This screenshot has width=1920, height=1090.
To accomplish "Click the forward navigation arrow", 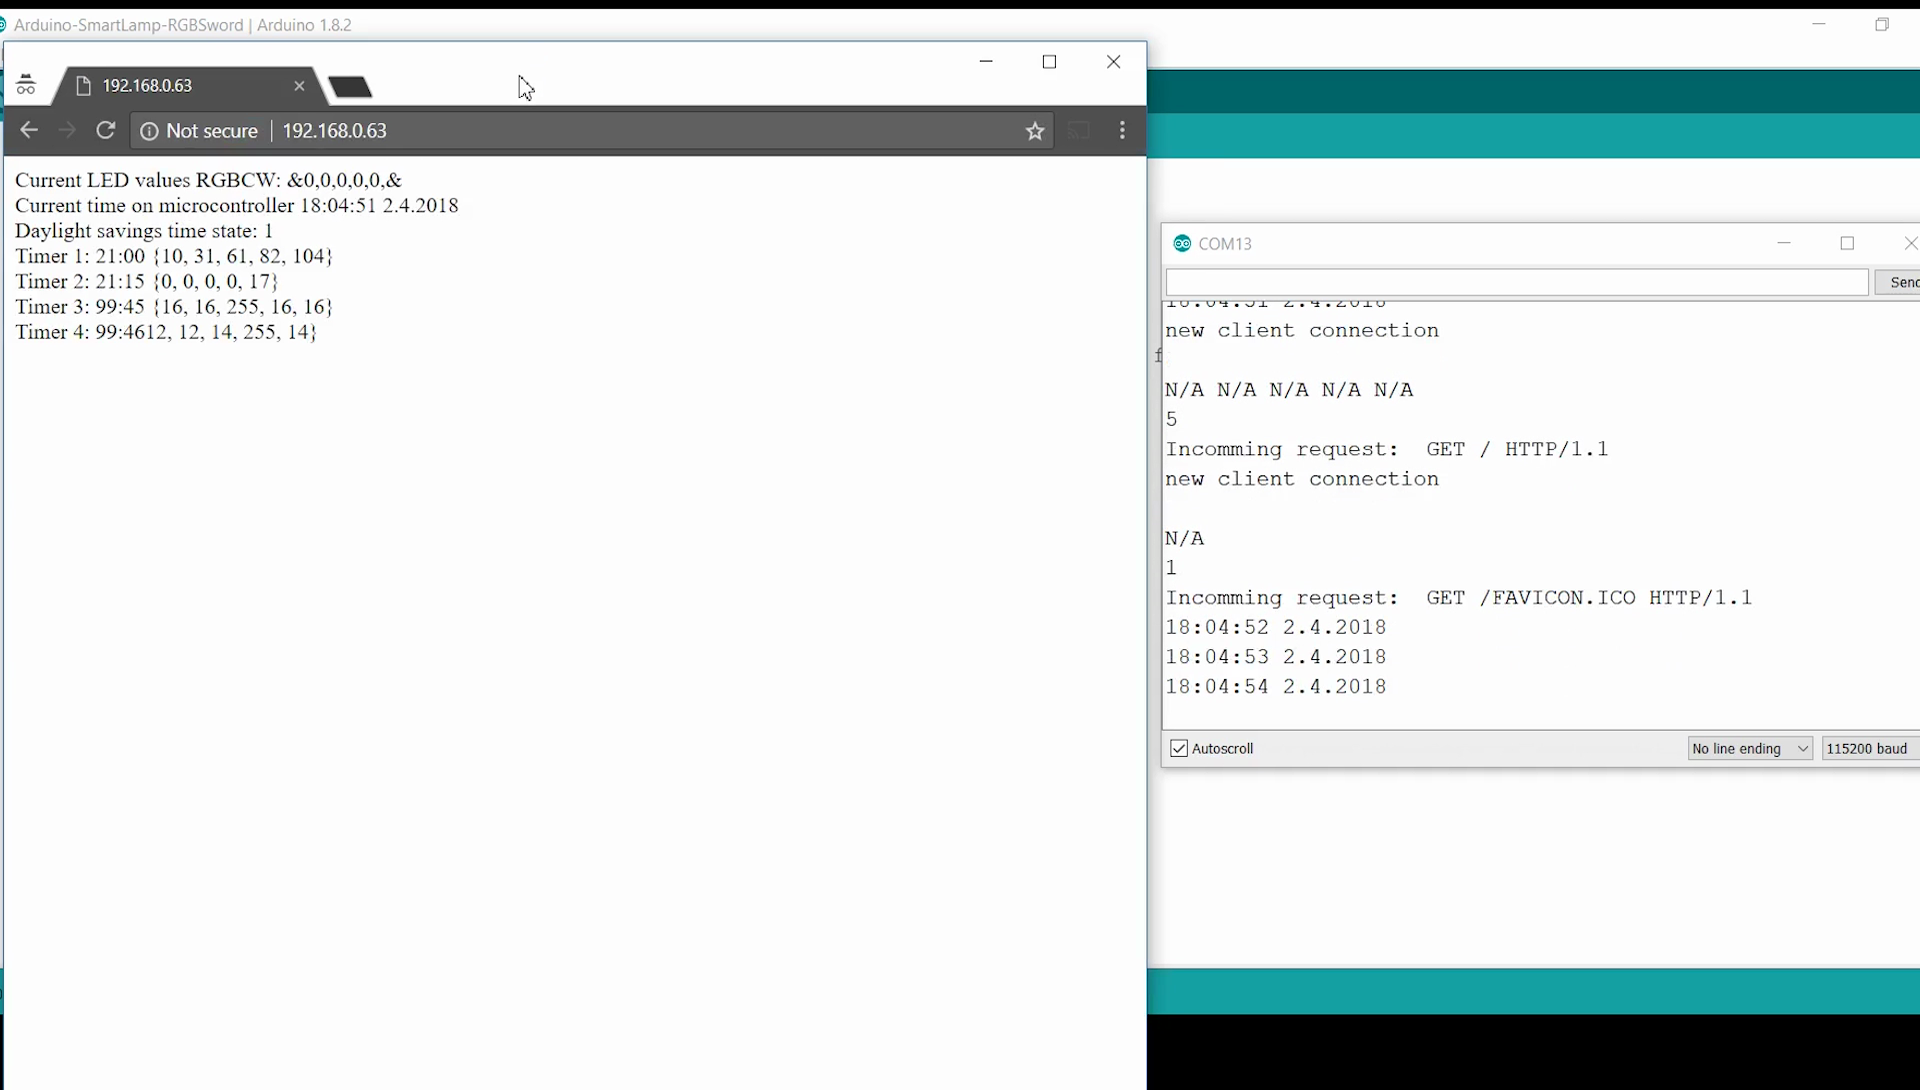I will 67,131.
